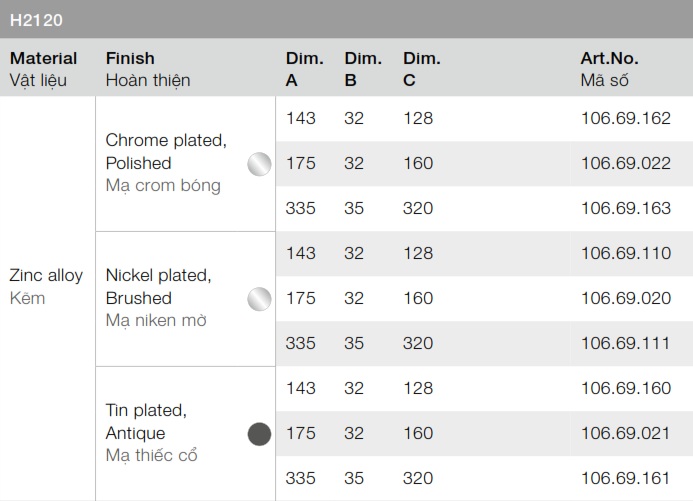Click the nickel brushed finish swatch
The image size is (693, 501).
click(x=259, y=298)
